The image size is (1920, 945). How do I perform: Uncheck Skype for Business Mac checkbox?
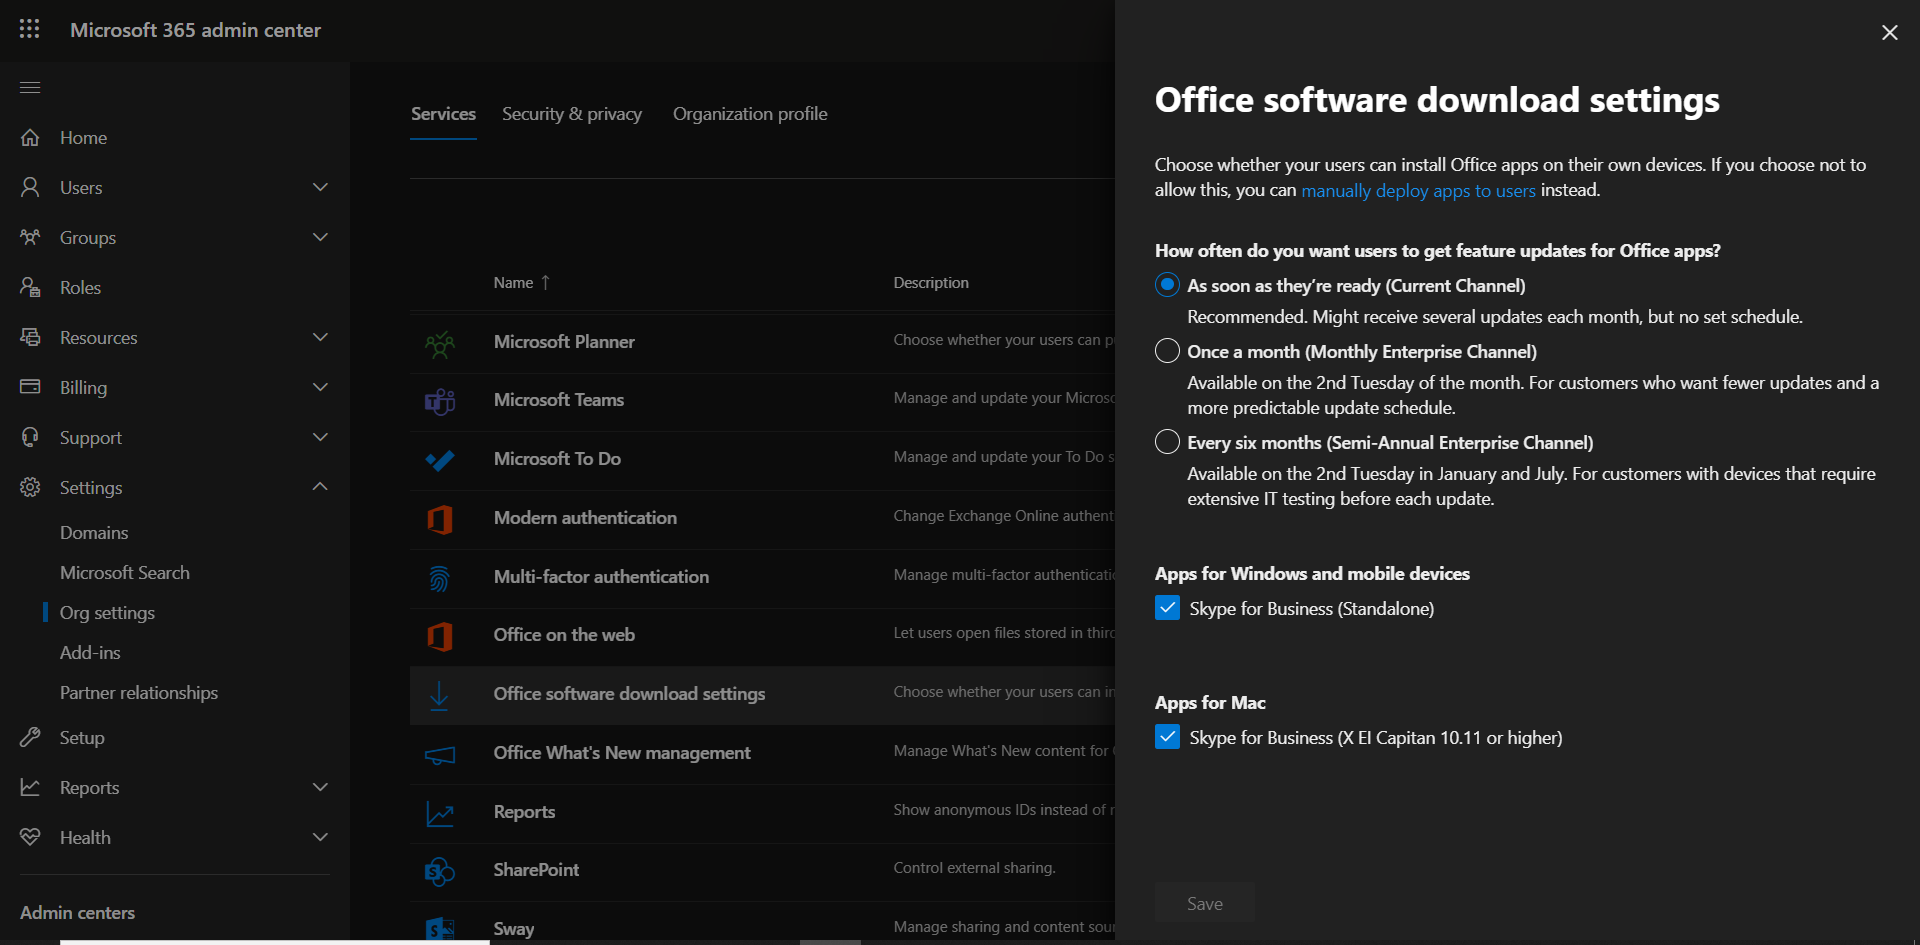tap(1167, 737)
